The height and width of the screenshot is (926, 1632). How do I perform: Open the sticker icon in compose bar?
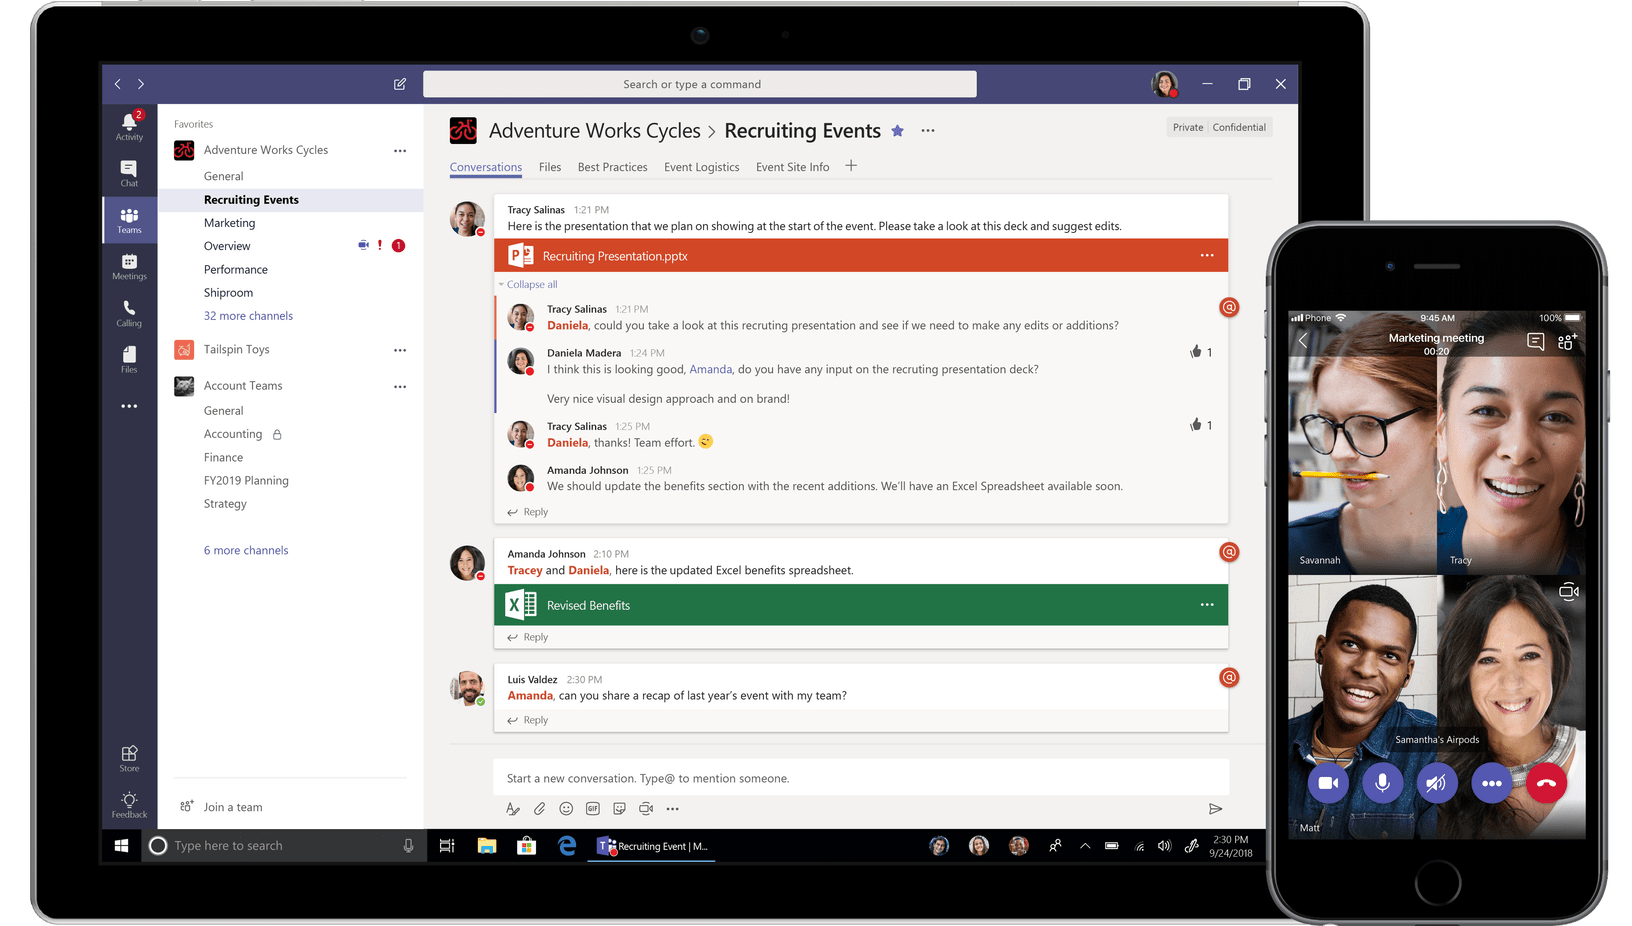coord(620,809)
